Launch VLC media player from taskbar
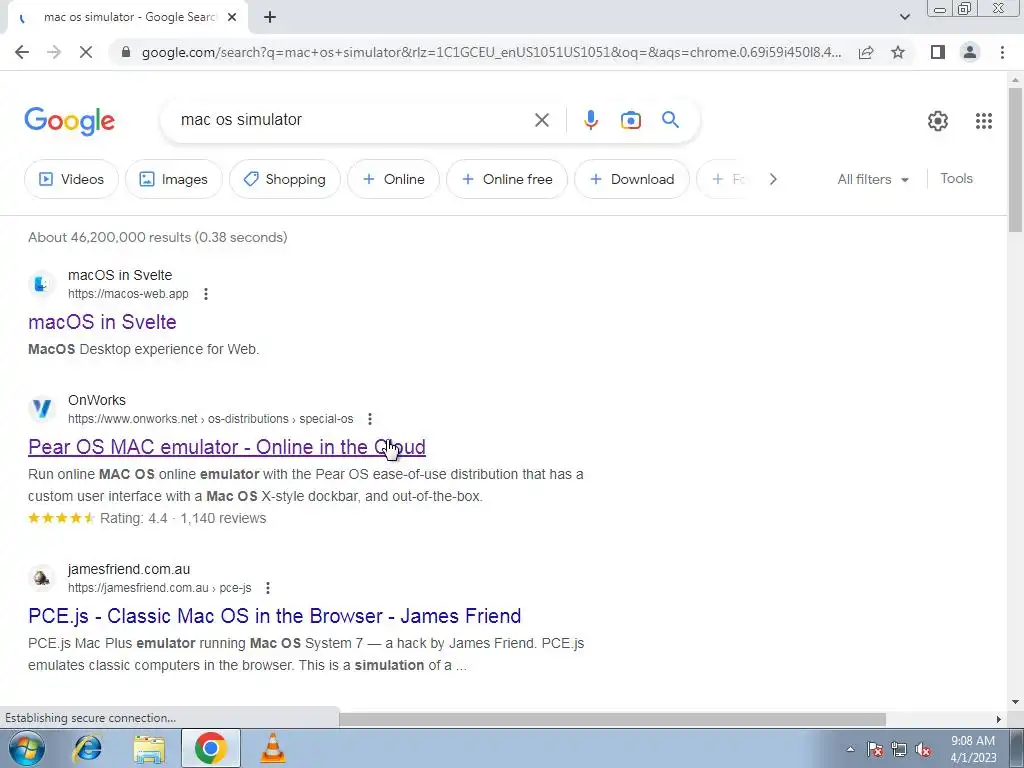Image resolution: width=1024 pixels, height=768 pixels. (x=272, y=748)
